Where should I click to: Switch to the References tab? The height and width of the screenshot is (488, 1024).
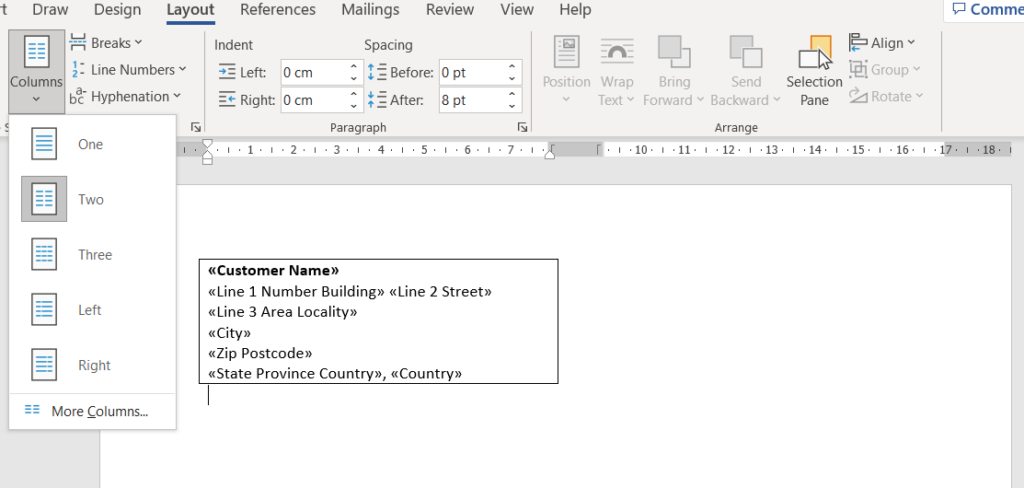(x=278, y=10)
